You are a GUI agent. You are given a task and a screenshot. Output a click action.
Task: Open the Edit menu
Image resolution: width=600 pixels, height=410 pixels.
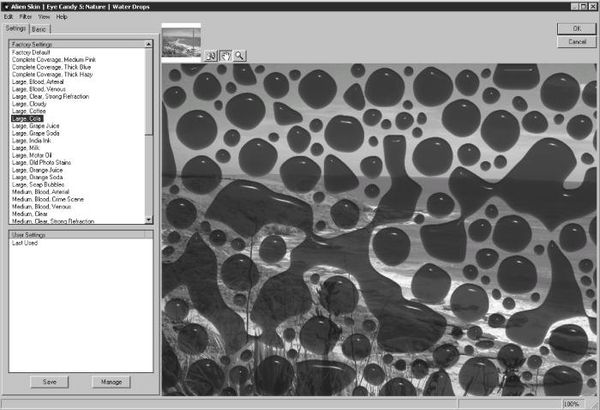pos(9,17)
